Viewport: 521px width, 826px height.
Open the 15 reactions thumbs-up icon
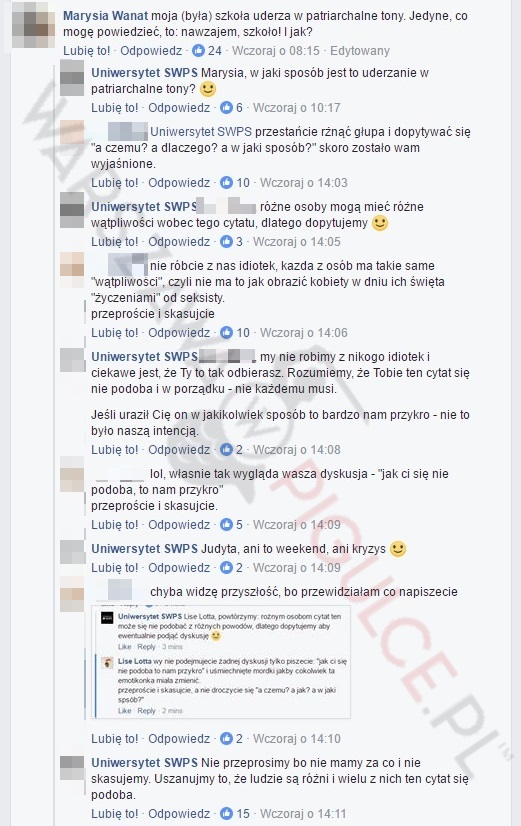click(x=227, y=813)
